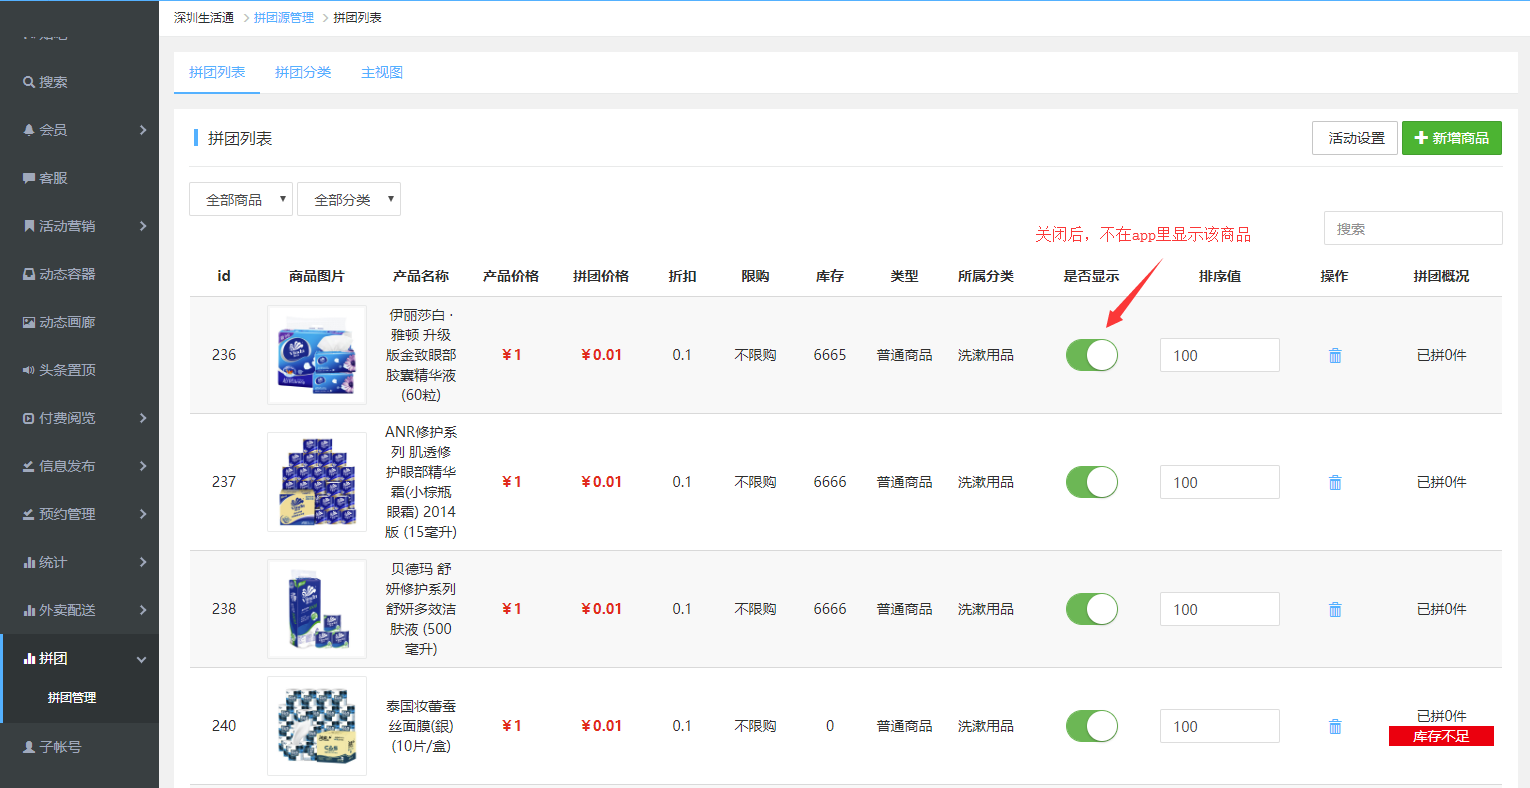Open 头条置顶 in the sidebar
This screenshot has height=788, width=1530.
pos(66,370)
